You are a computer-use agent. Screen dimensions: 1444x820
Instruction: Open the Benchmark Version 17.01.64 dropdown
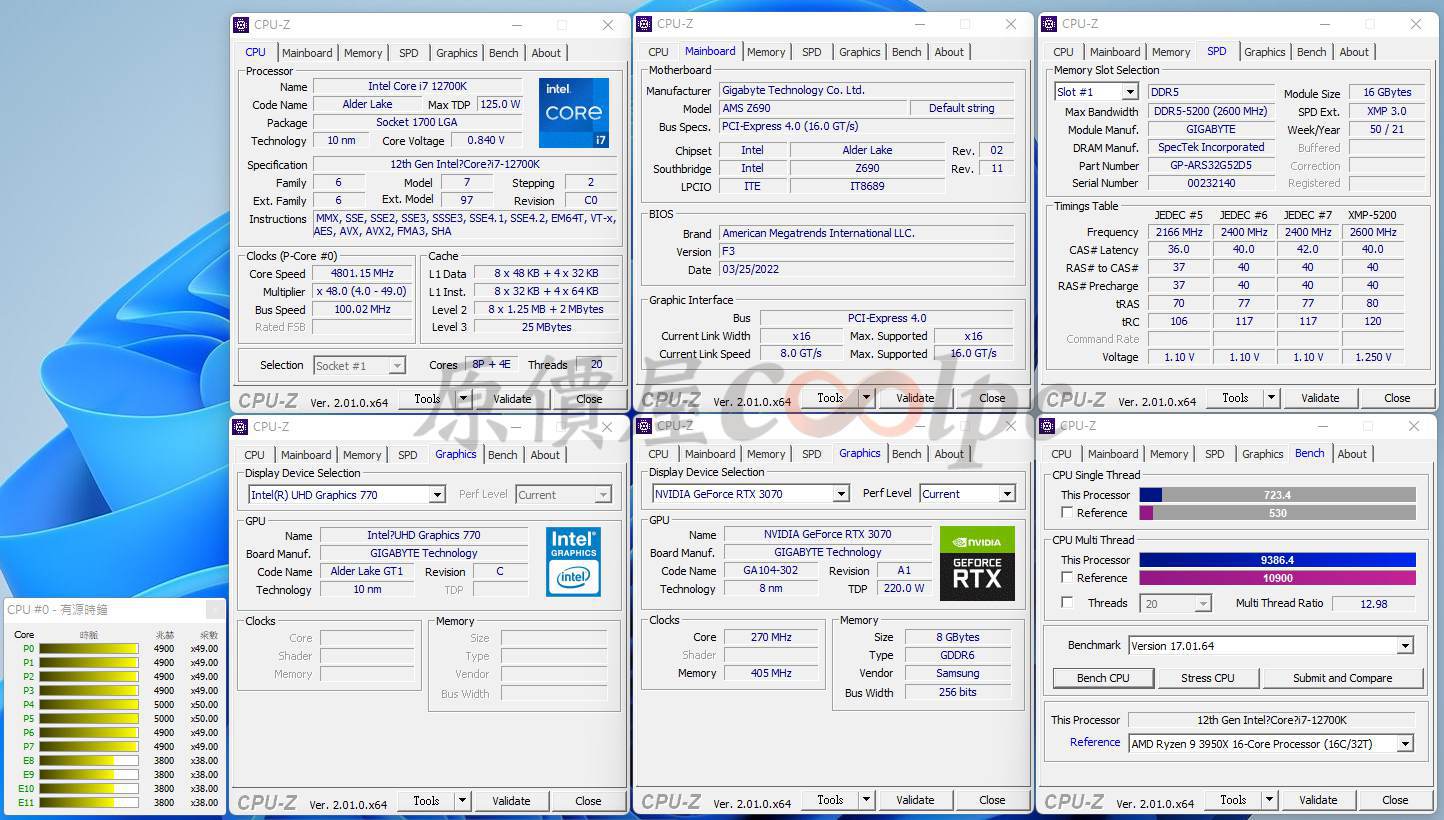click(x=1405, y=646)
